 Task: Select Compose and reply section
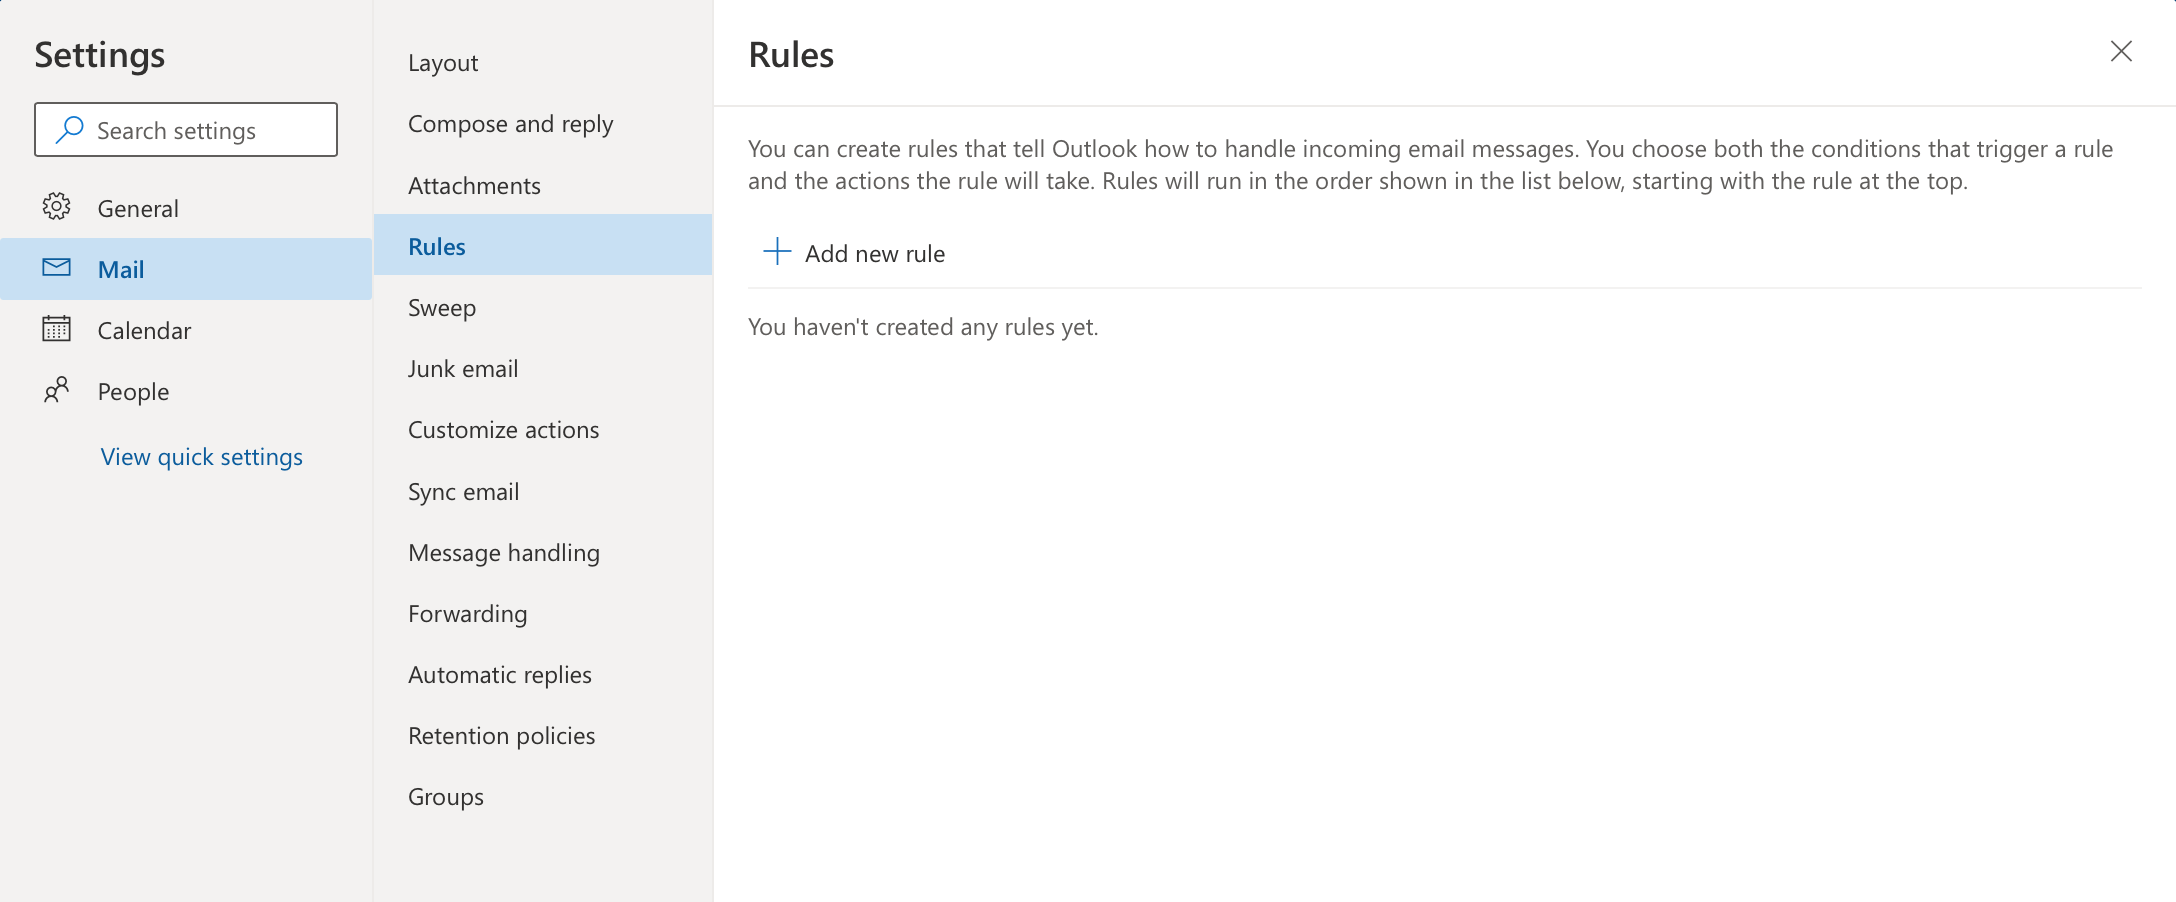[x=510, y=124]
